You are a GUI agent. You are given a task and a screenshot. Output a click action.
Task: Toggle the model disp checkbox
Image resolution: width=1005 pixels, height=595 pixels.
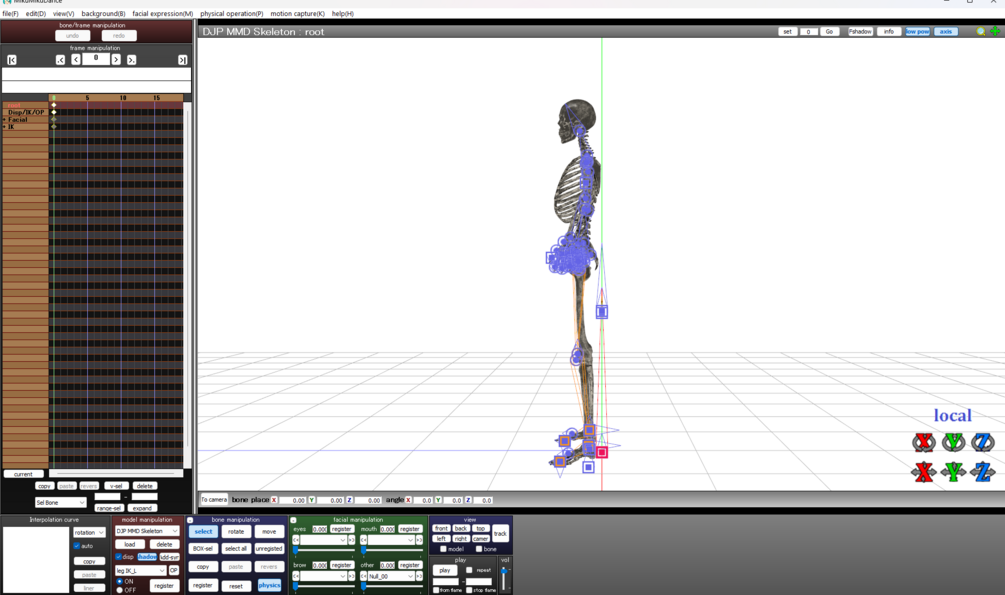point(119,557)
